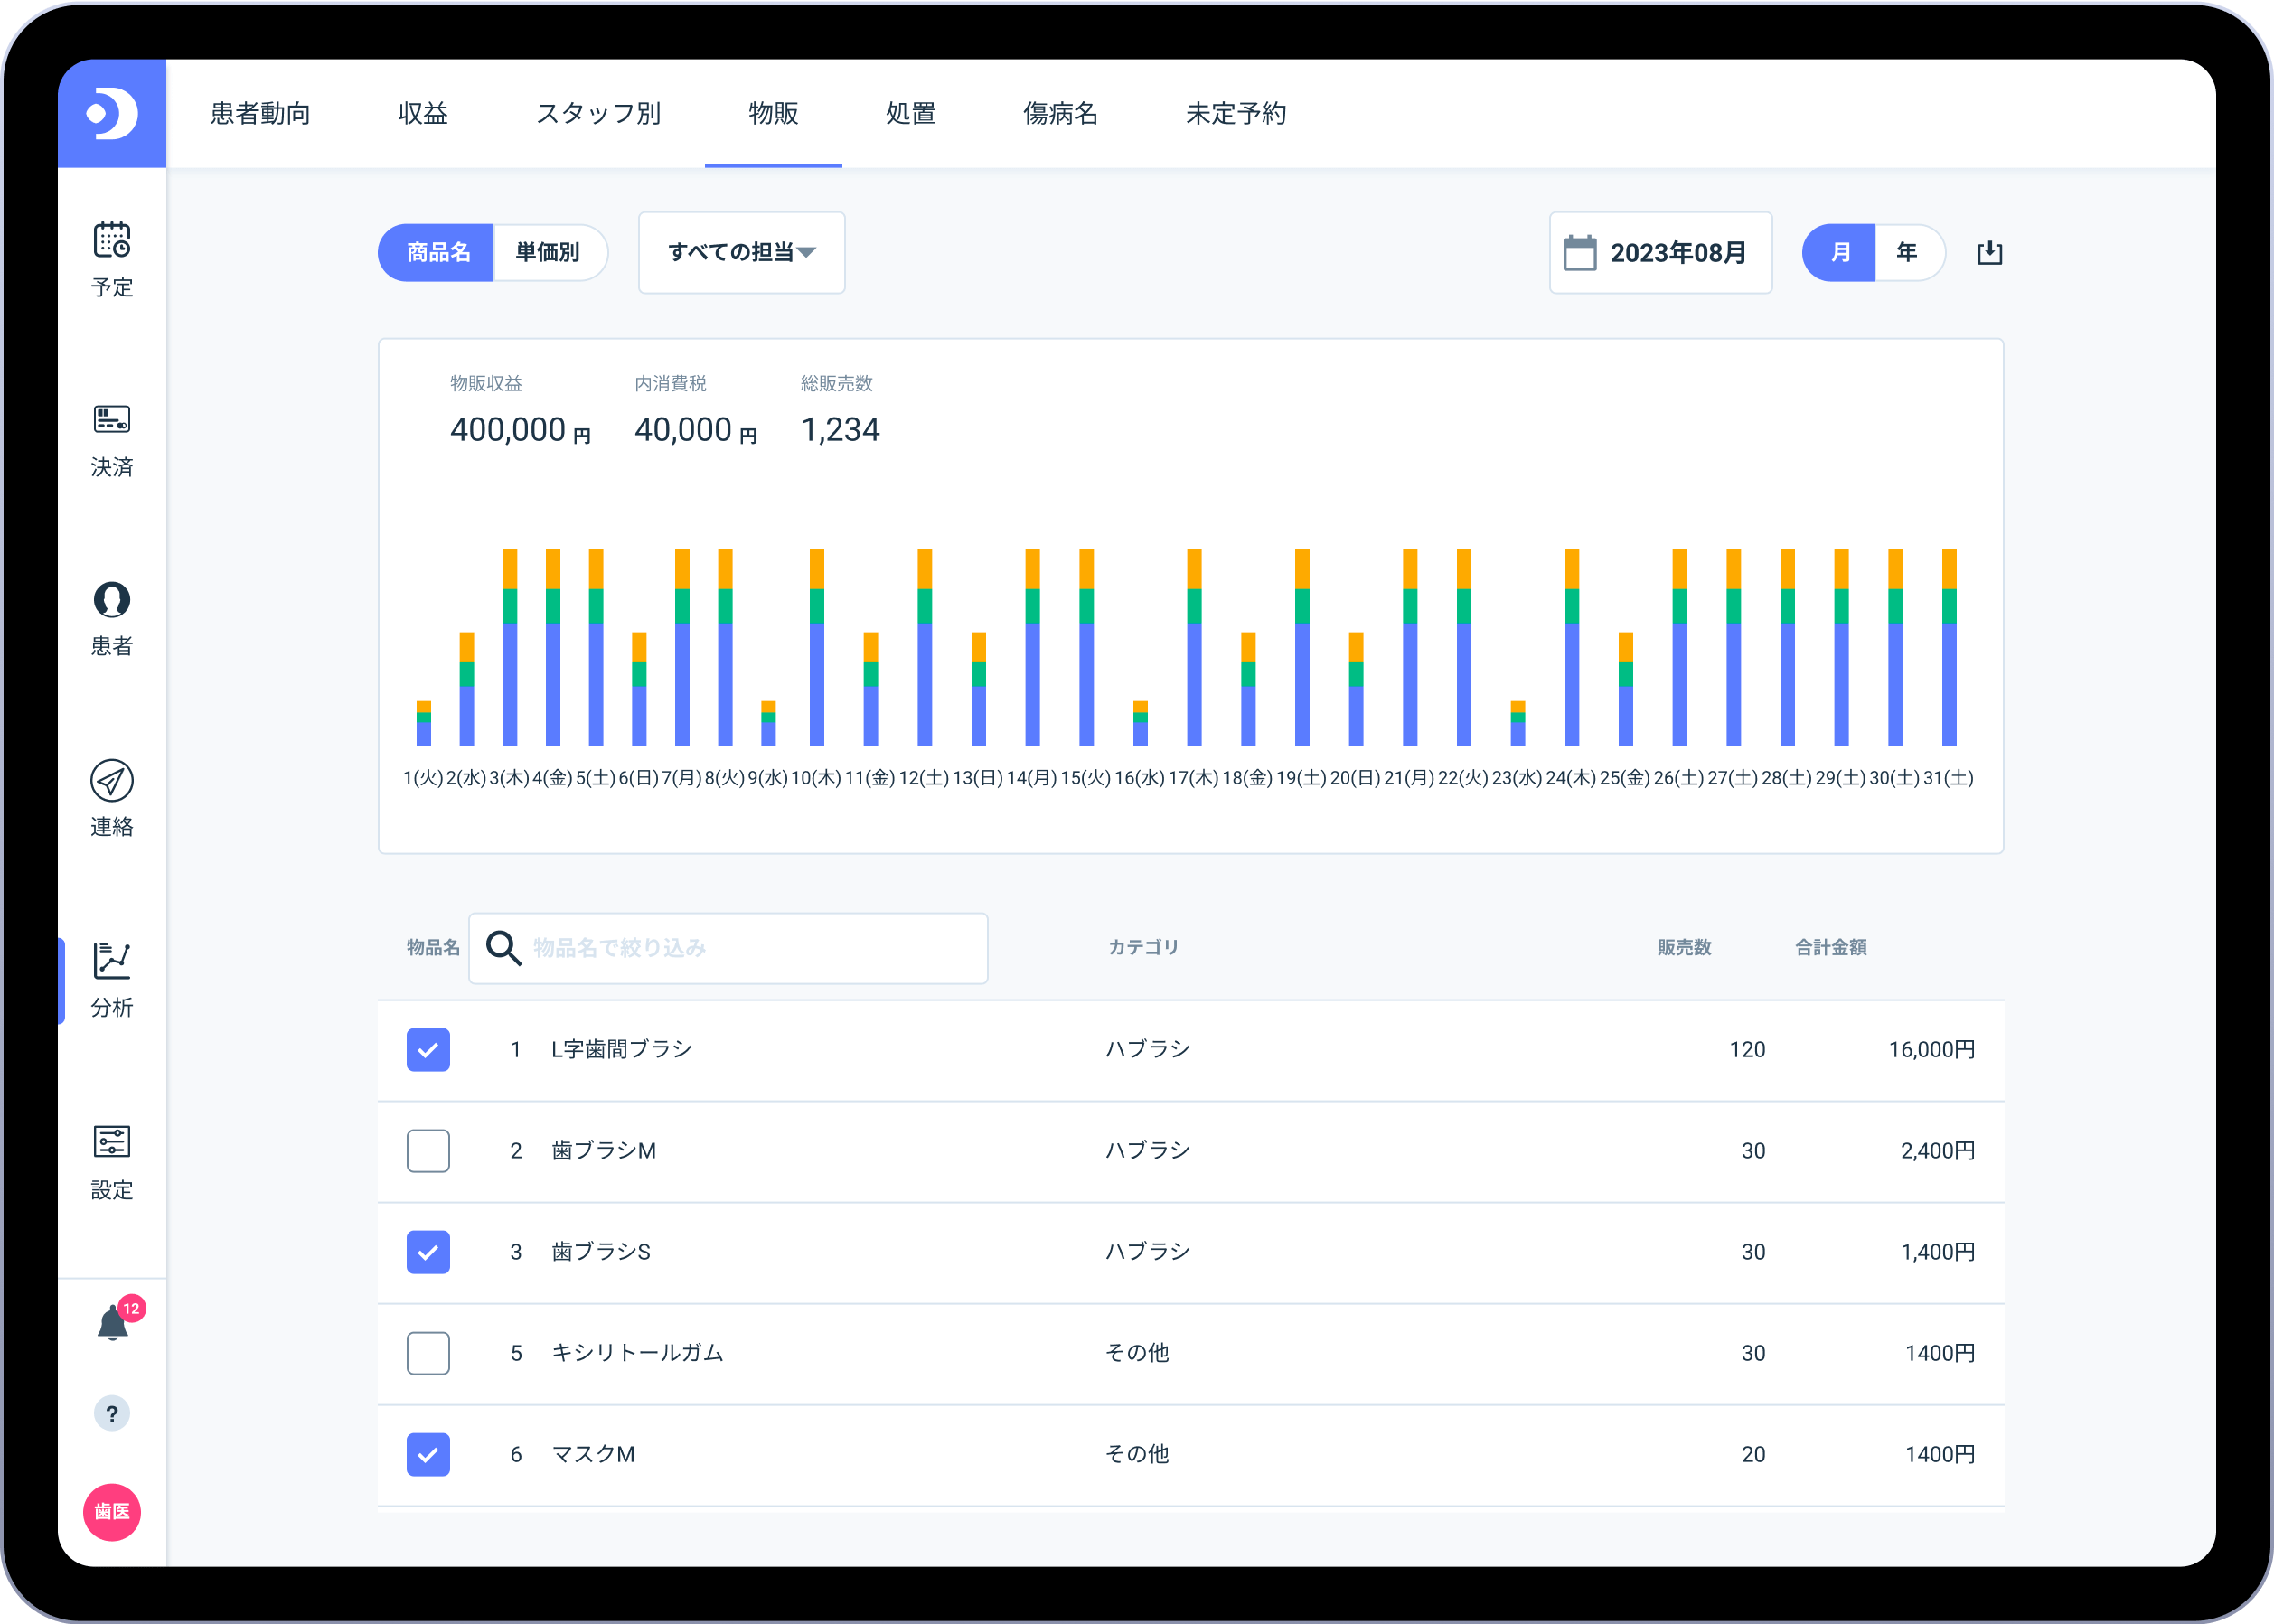Switch to the スタッフ別 tab
The image size is (2274, 1624).
coord(598,114)
